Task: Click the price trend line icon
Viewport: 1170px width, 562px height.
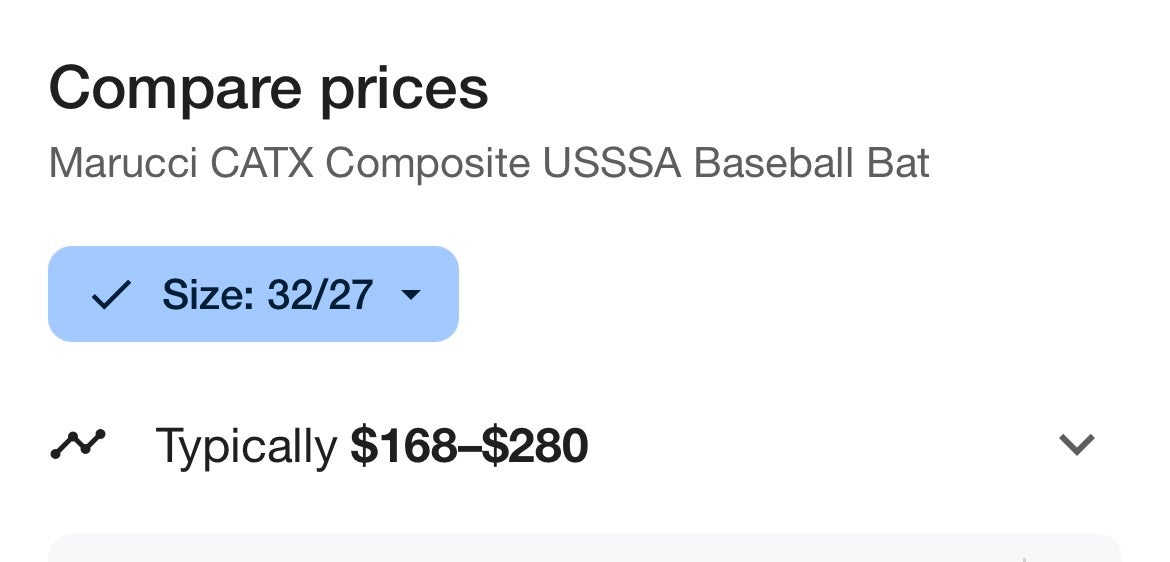Action: point(77,444)
